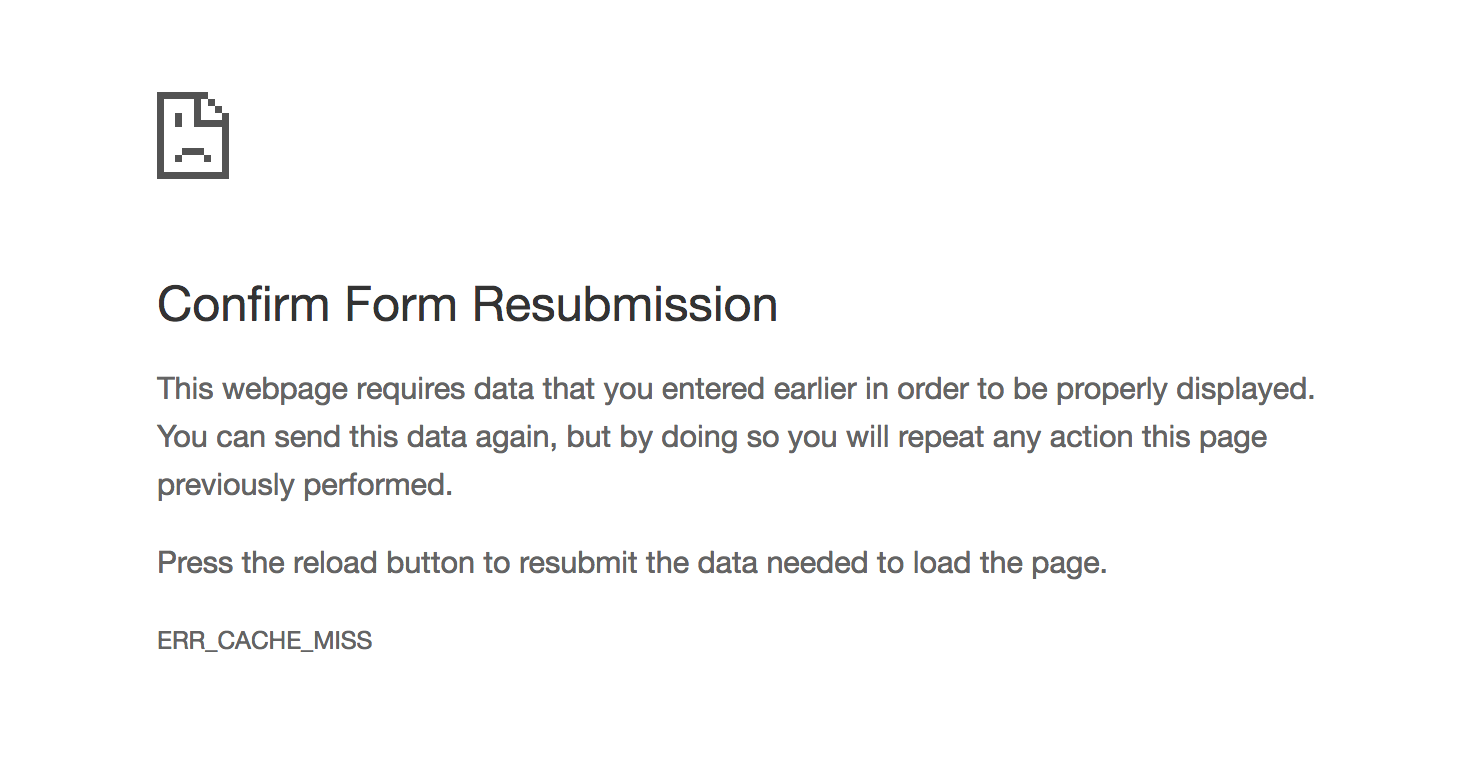Click the sad page error icon
The height and width of the screenshot is (783, 1463).
pyautogui.click(x=192, y=135)
